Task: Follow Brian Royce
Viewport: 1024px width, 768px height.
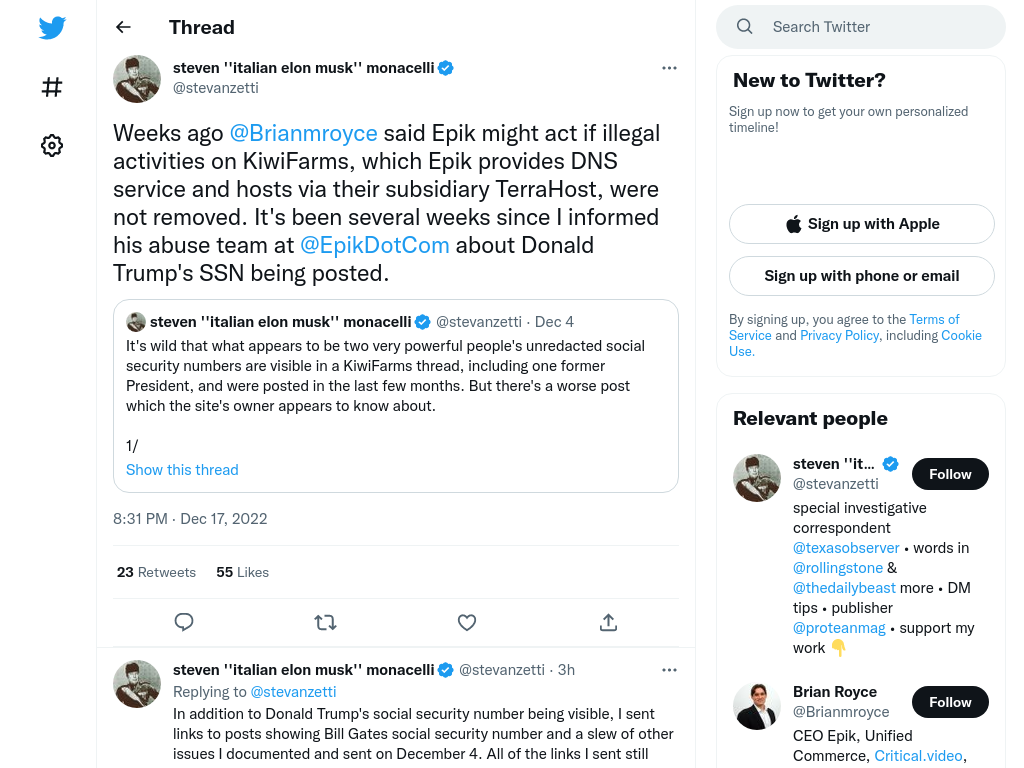Action: [950, 702]
